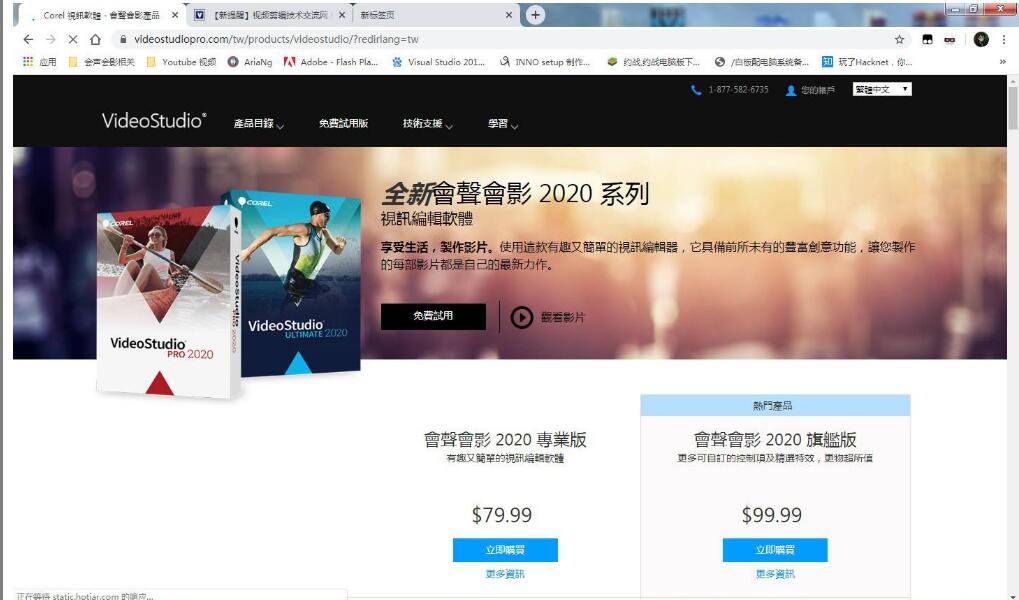Open 更多資訊 under the 旗艦版

click(775, 574)
